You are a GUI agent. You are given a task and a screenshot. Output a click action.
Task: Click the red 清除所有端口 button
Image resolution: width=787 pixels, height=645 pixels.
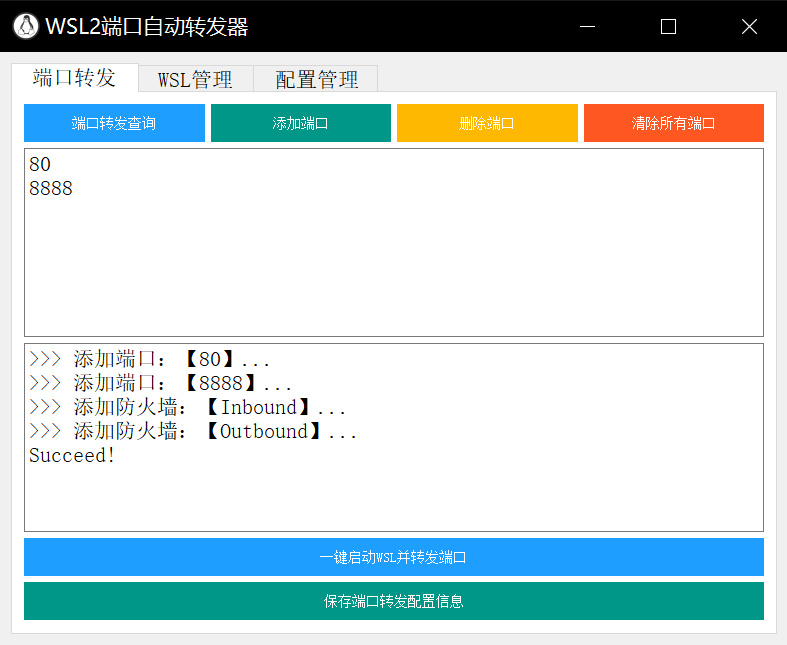click(x=674, y=123)
